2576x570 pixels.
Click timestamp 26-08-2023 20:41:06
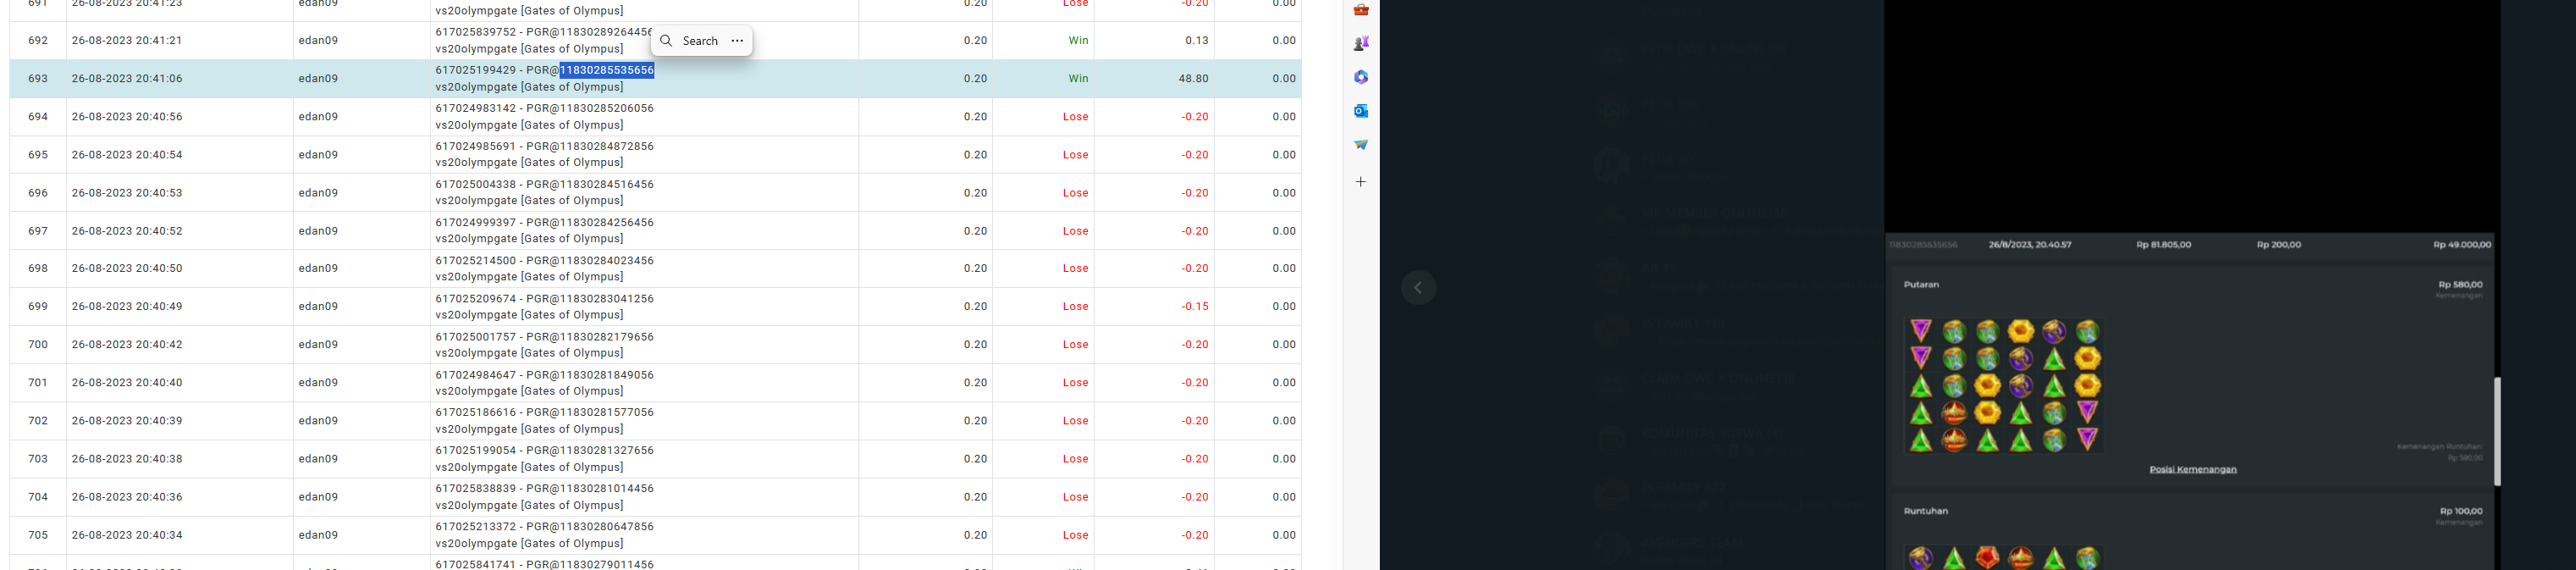tap(127, 78)
